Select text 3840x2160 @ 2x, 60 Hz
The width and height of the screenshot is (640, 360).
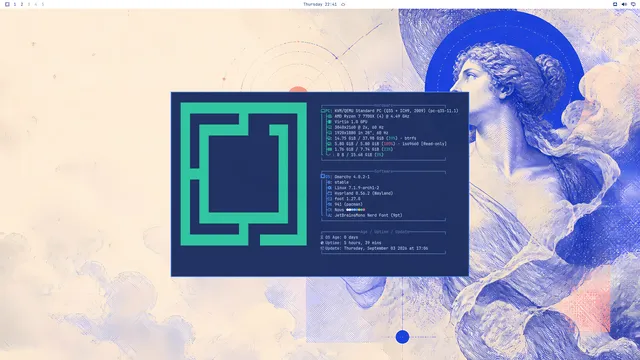coord(359,127)
